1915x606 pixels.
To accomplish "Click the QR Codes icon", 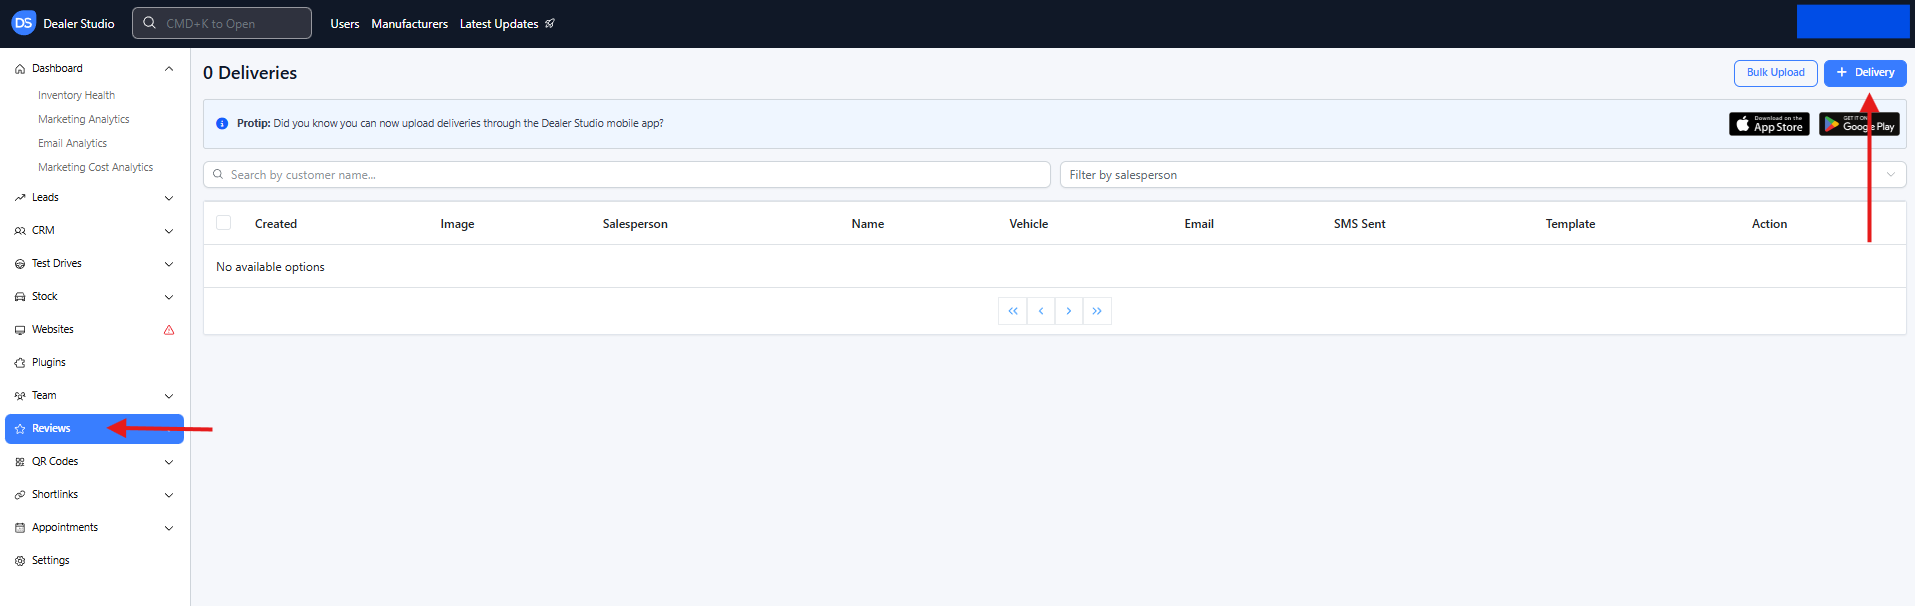I will [20, 462].
